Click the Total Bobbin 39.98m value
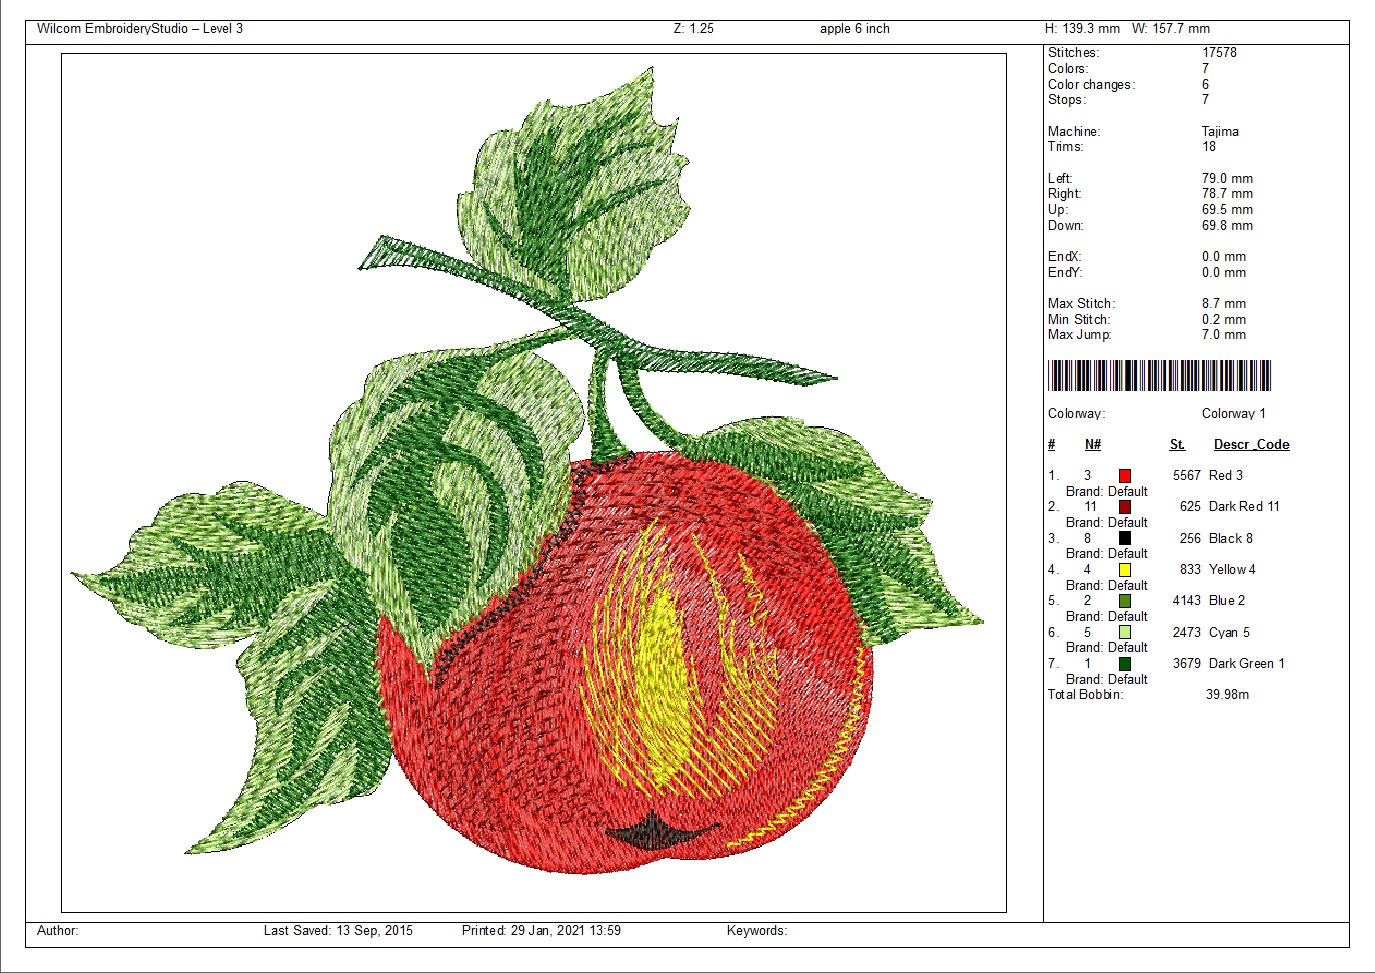 [x=1227, y=695]
